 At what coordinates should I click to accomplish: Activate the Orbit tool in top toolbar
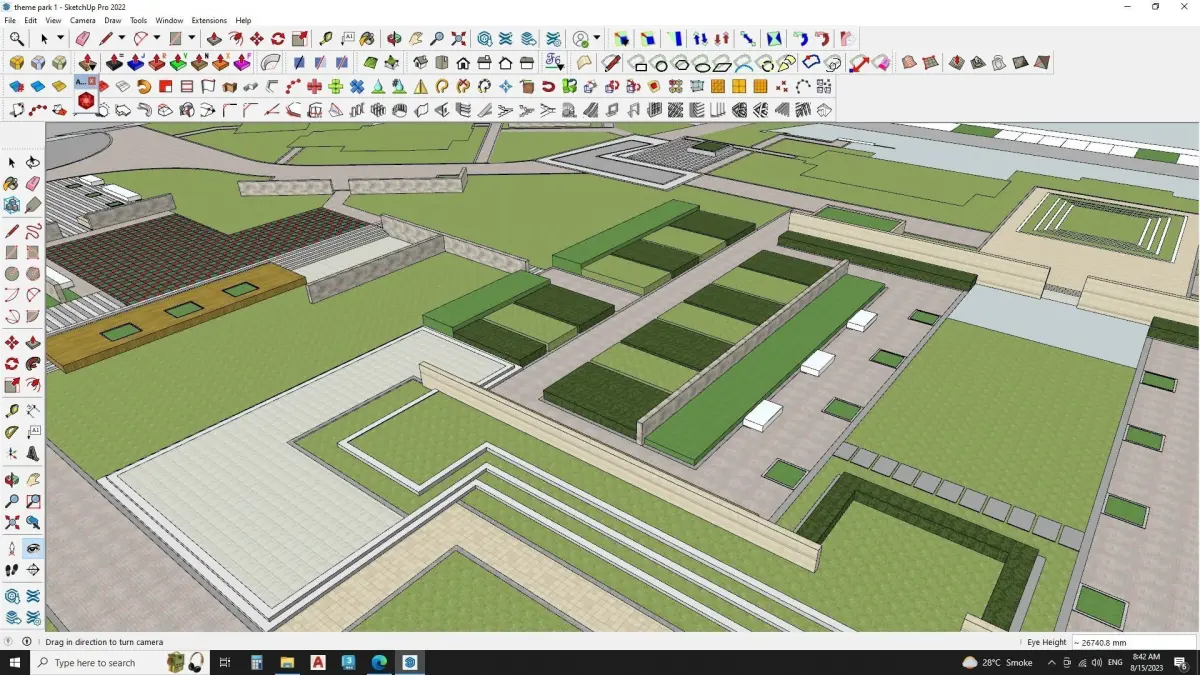pos(394,39)
